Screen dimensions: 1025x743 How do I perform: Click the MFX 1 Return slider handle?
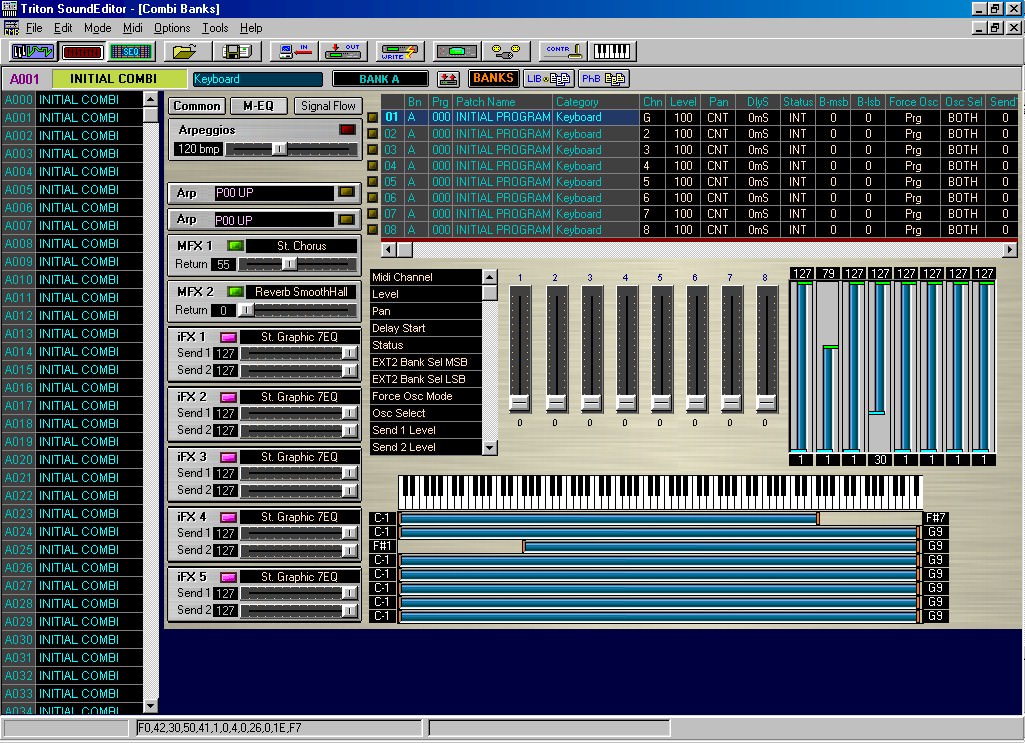(289, 264)
